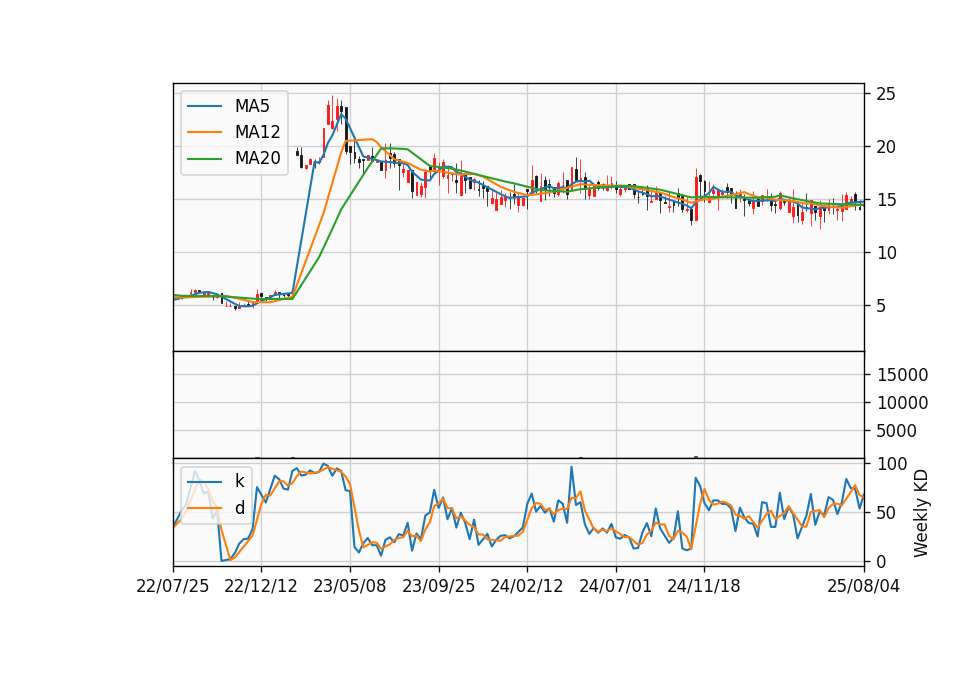This screenshot has width=960, height=690.
Task: Select the 22/12/12 date label
Action: coord(261,586)
